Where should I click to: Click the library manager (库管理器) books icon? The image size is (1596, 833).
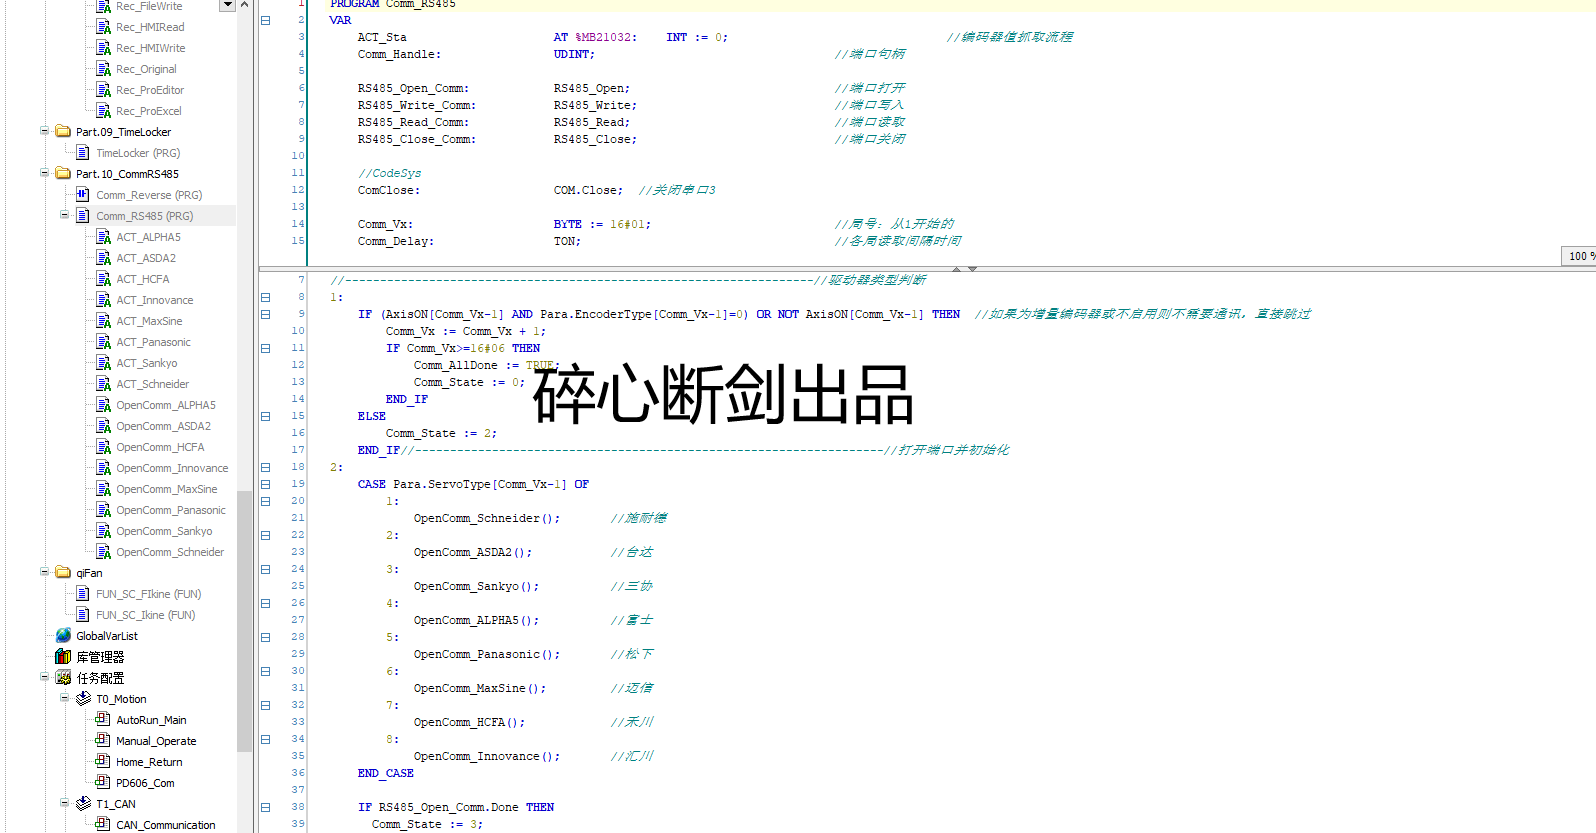(x=63, y=657)
